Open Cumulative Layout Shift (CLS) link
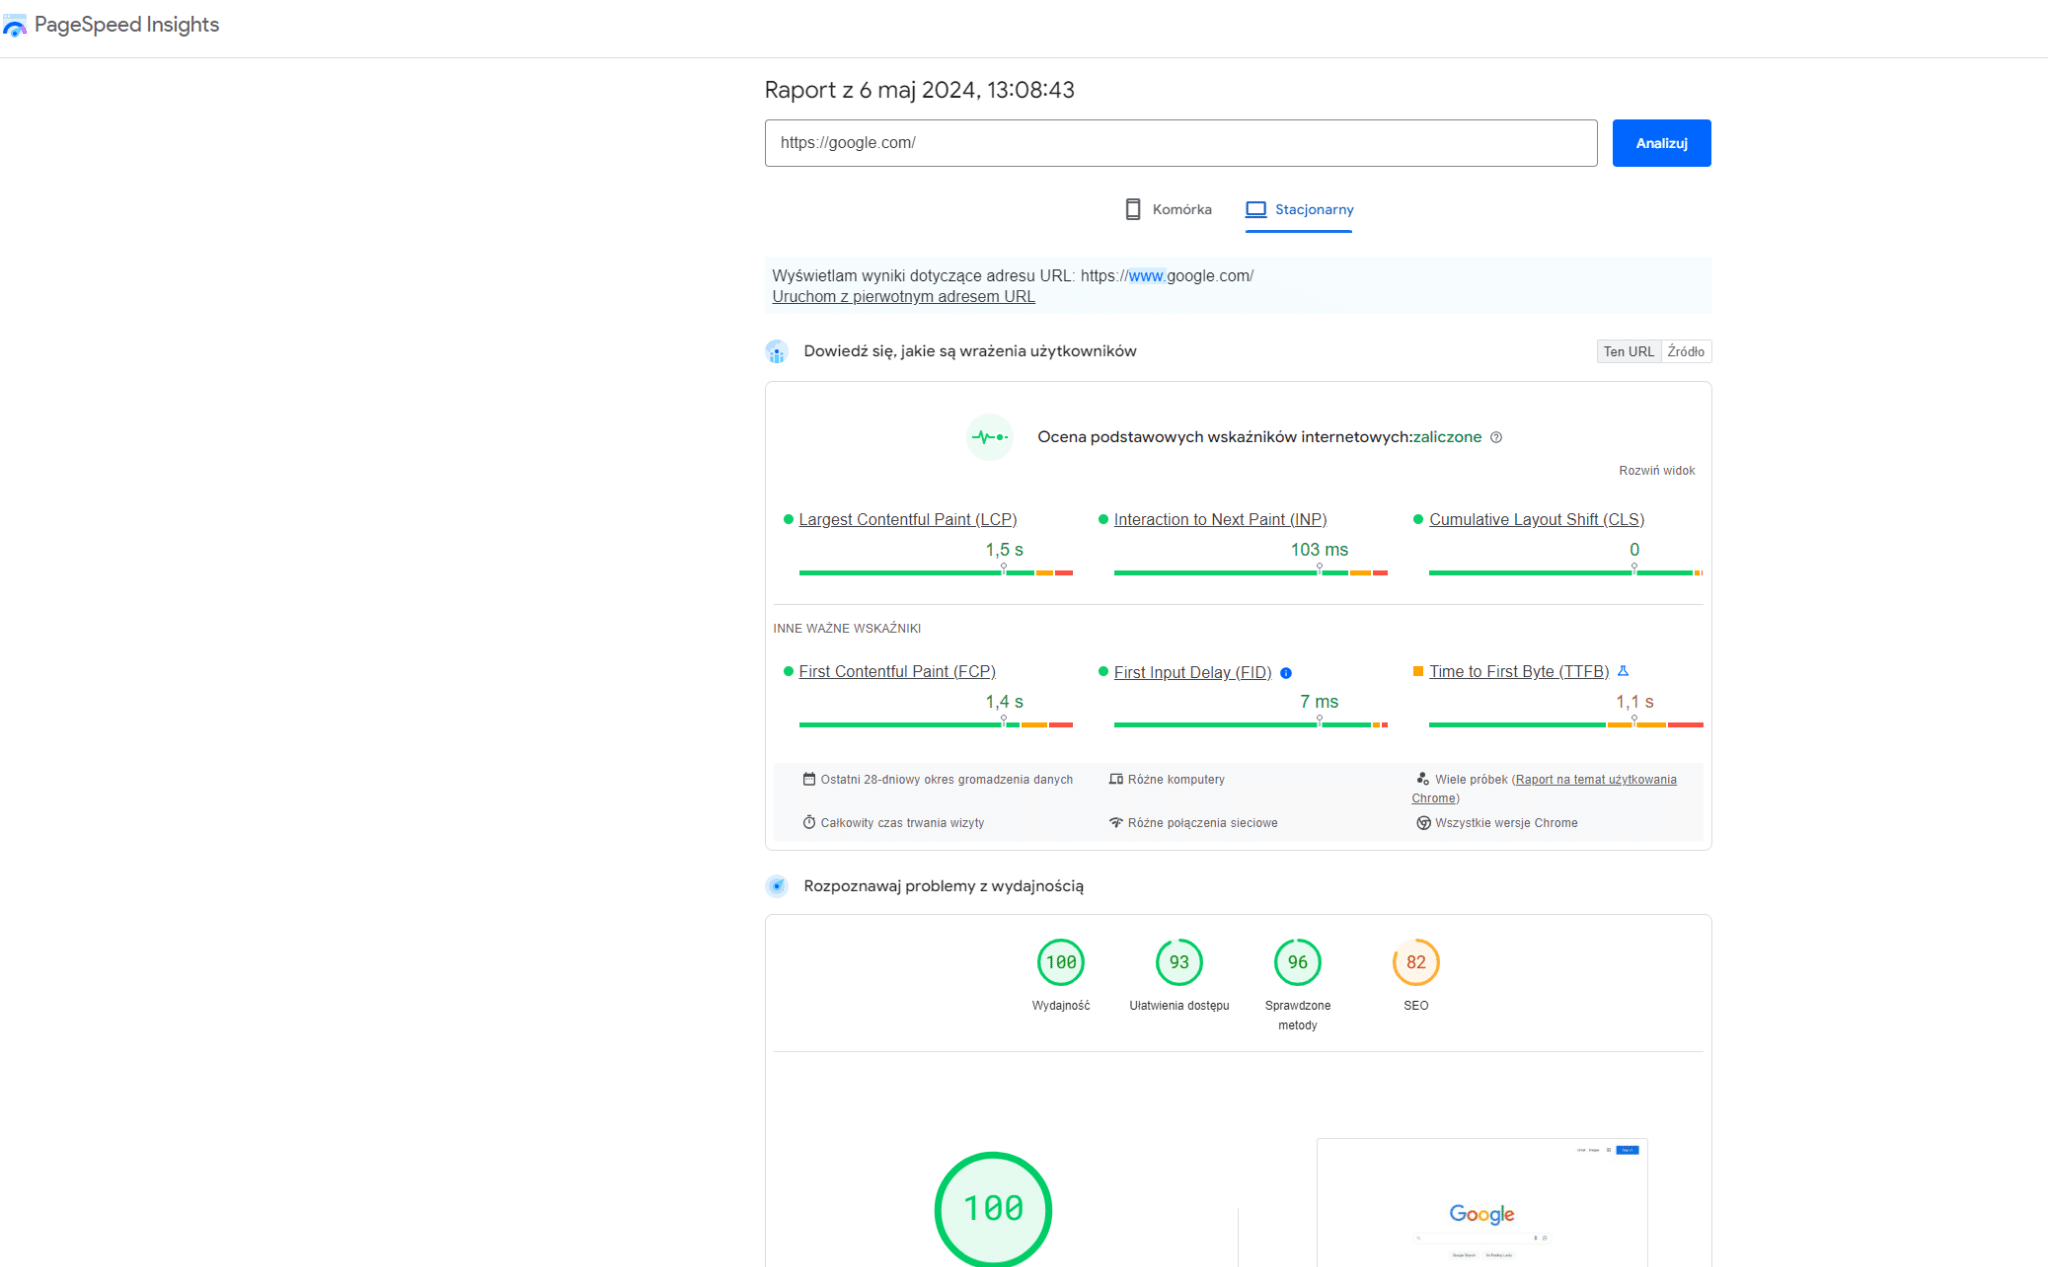The height and width of the screenshot is (1267, 2048). pyautogui.click(x=1536, y=519)
